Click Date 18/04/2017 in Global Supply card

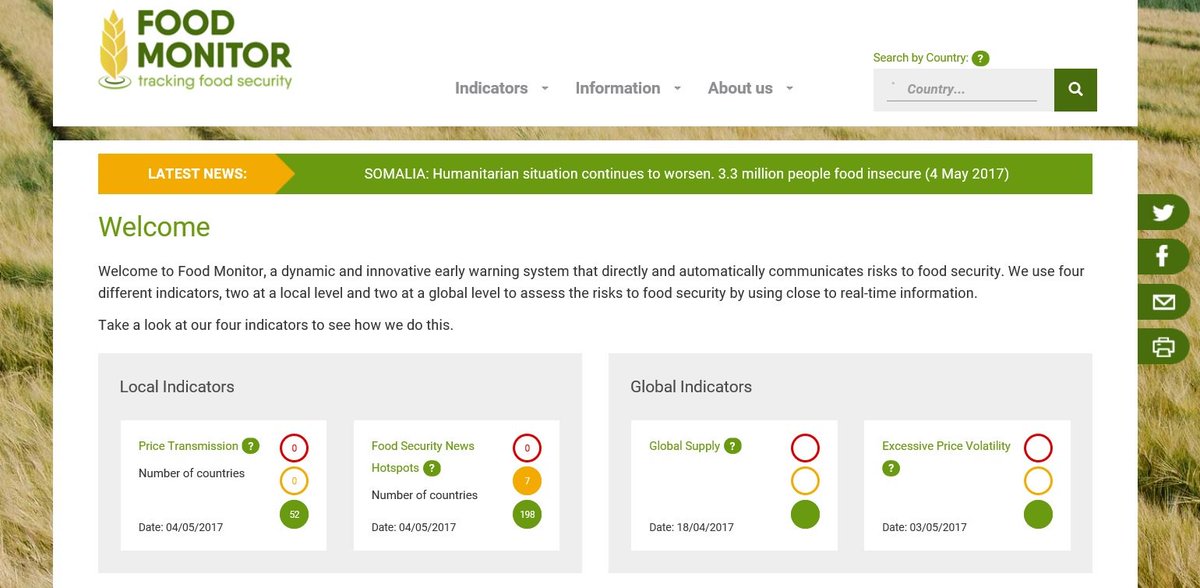(x=692, y=527)
